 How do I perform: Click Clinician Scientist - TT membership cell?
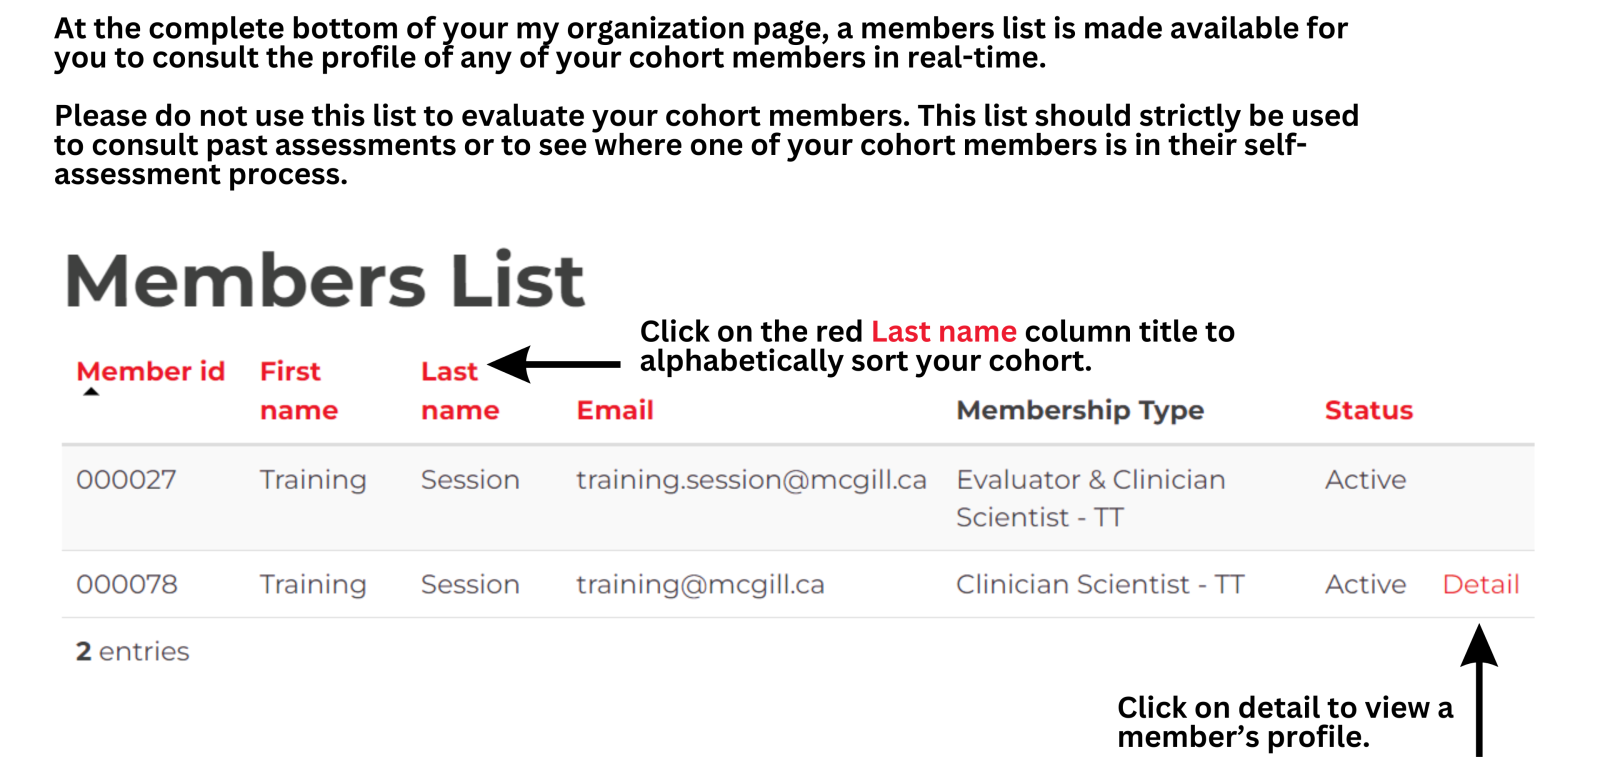pyautogui.click(x=1100, y=584)
